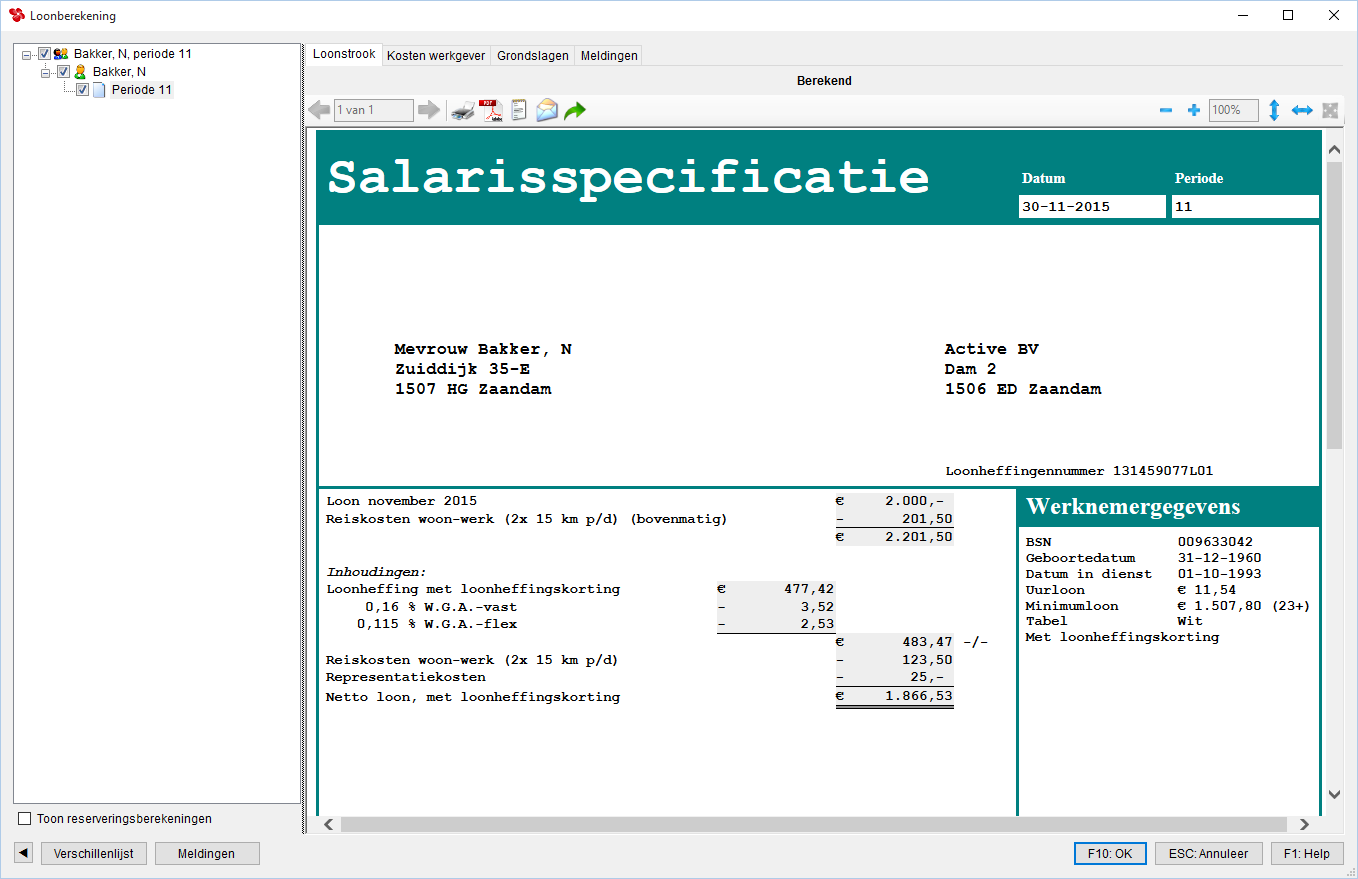Screen dimensions: 1358x879
Task: Go to previous page arrow
Action: click(x=319, y=110)
